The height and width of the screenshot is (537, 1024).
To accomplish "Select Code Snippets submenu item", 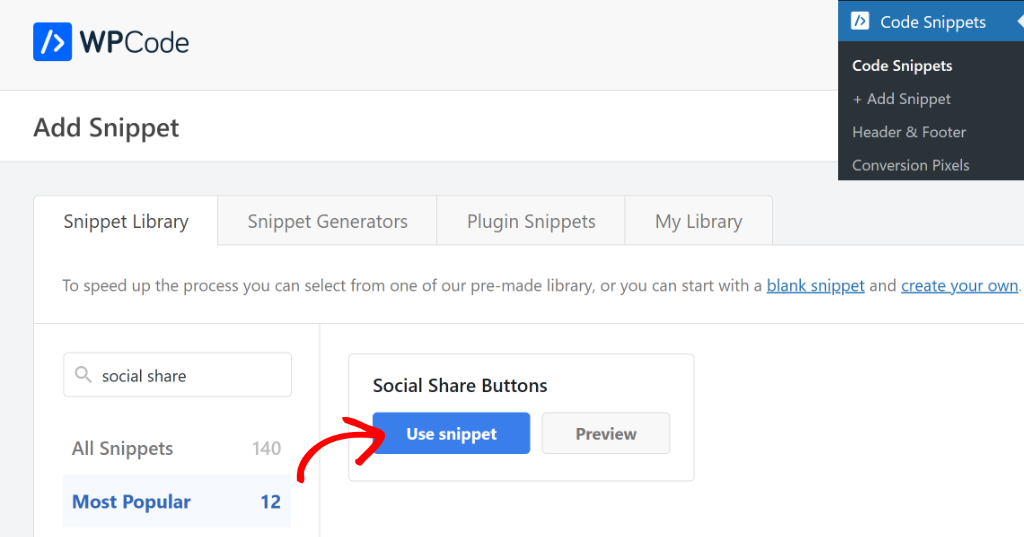I will point(902,65).
